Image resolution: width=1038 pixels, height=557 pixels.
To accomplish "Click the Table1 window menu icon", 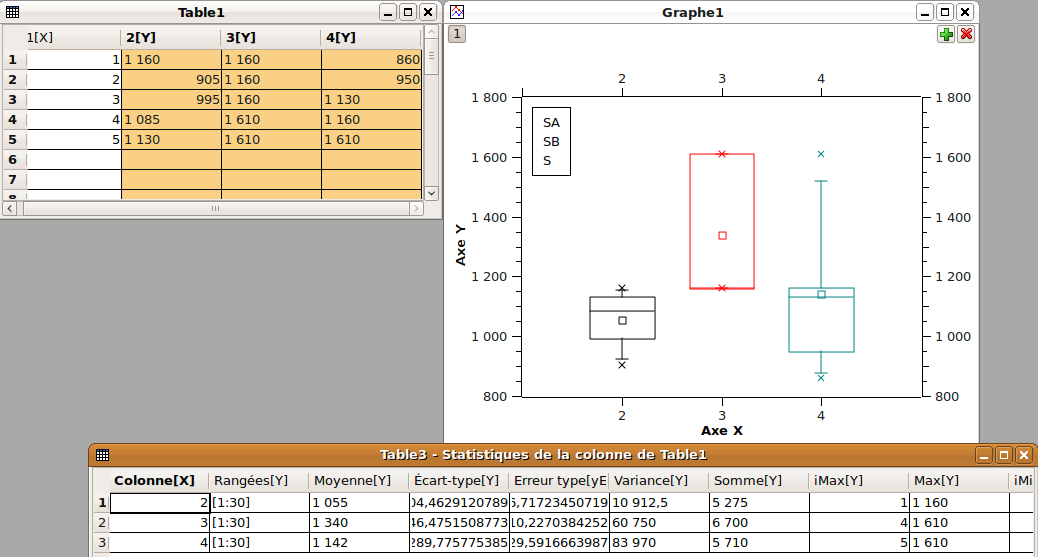I will pos(12,12).
